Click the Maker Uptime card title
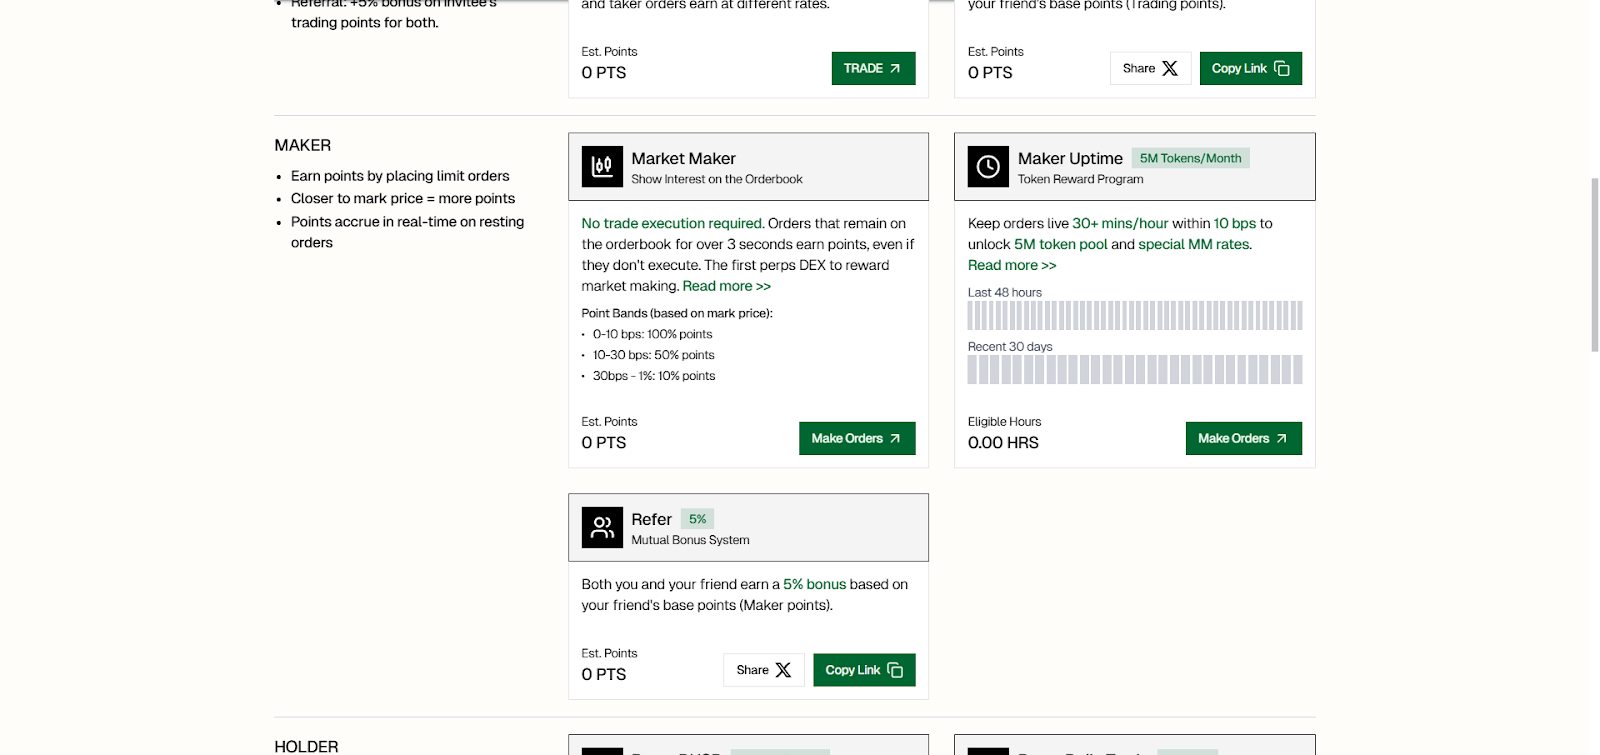Image resolution: width=1600 pixels, height=755 pixels. 1070,158
